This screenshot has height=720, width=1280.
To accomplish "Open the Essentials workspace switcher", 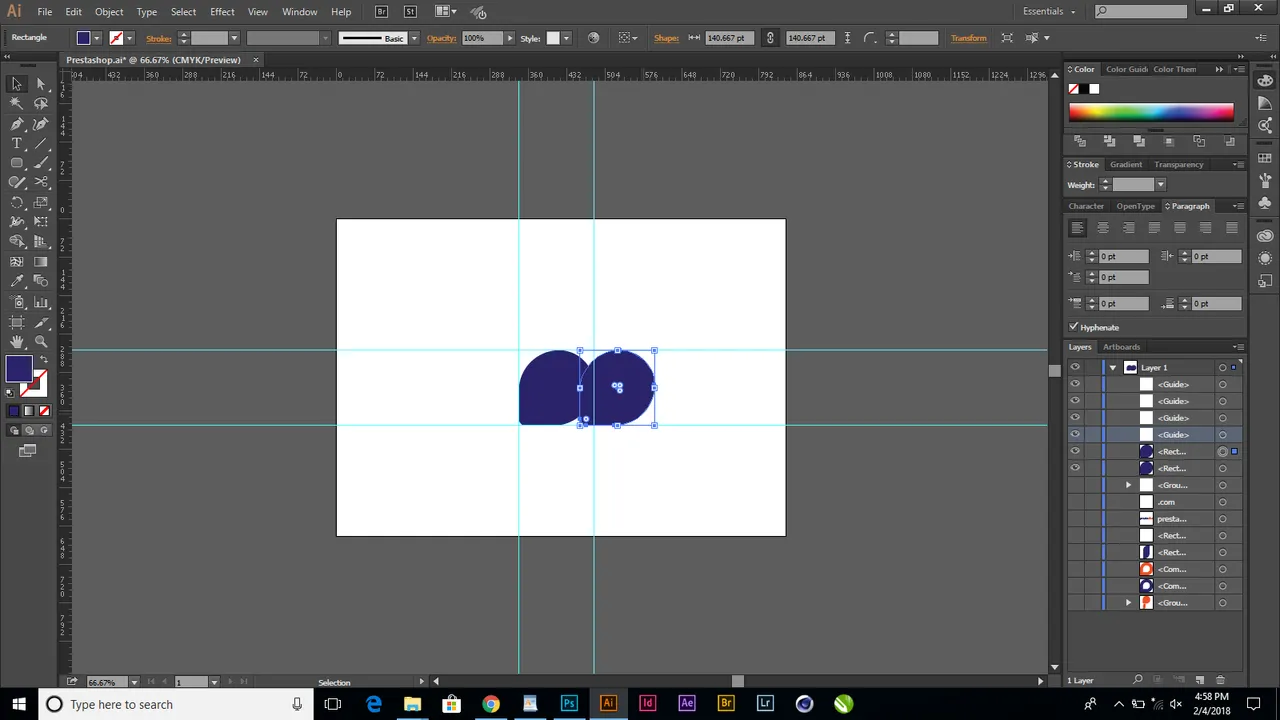I will [x=1049, y=11].
